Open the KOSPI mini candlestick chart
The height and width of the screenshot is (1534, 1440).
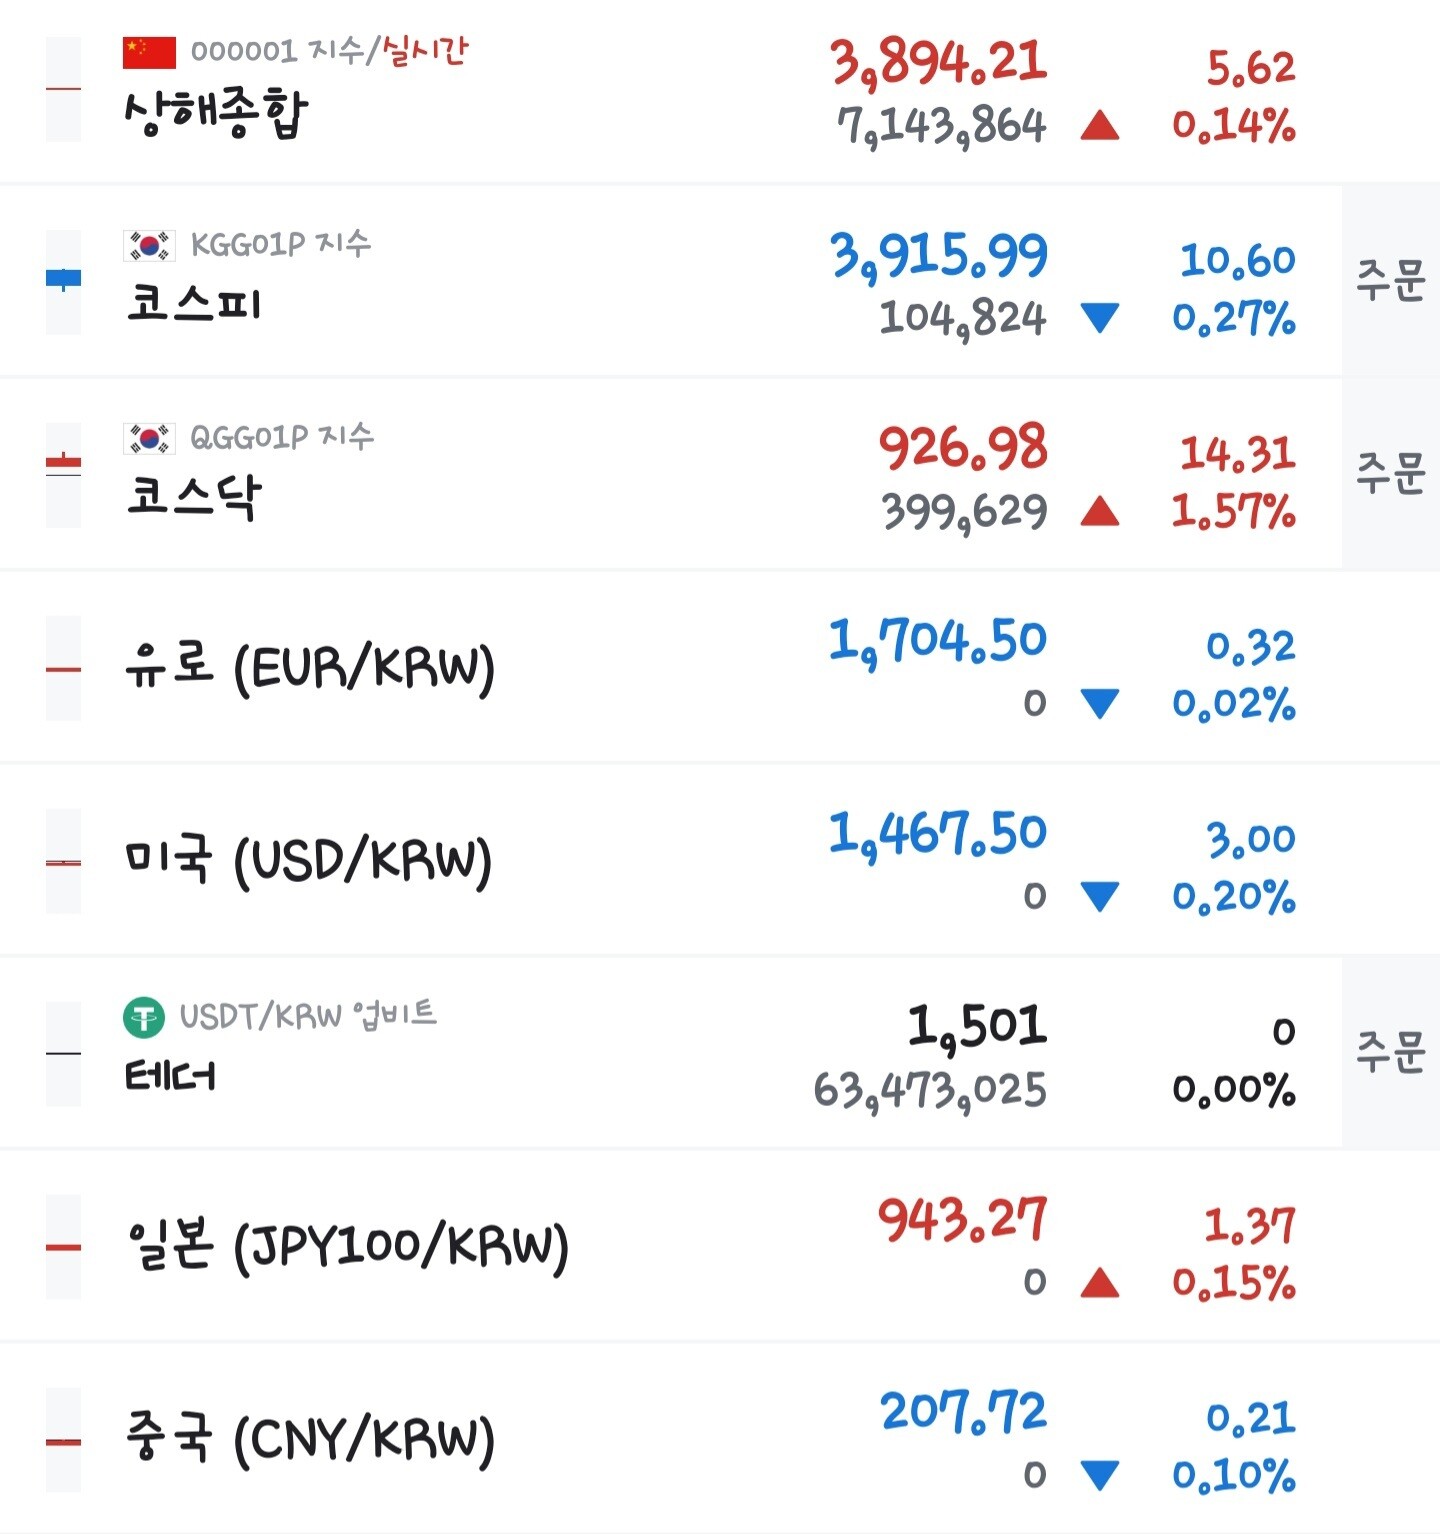(64, 281)
